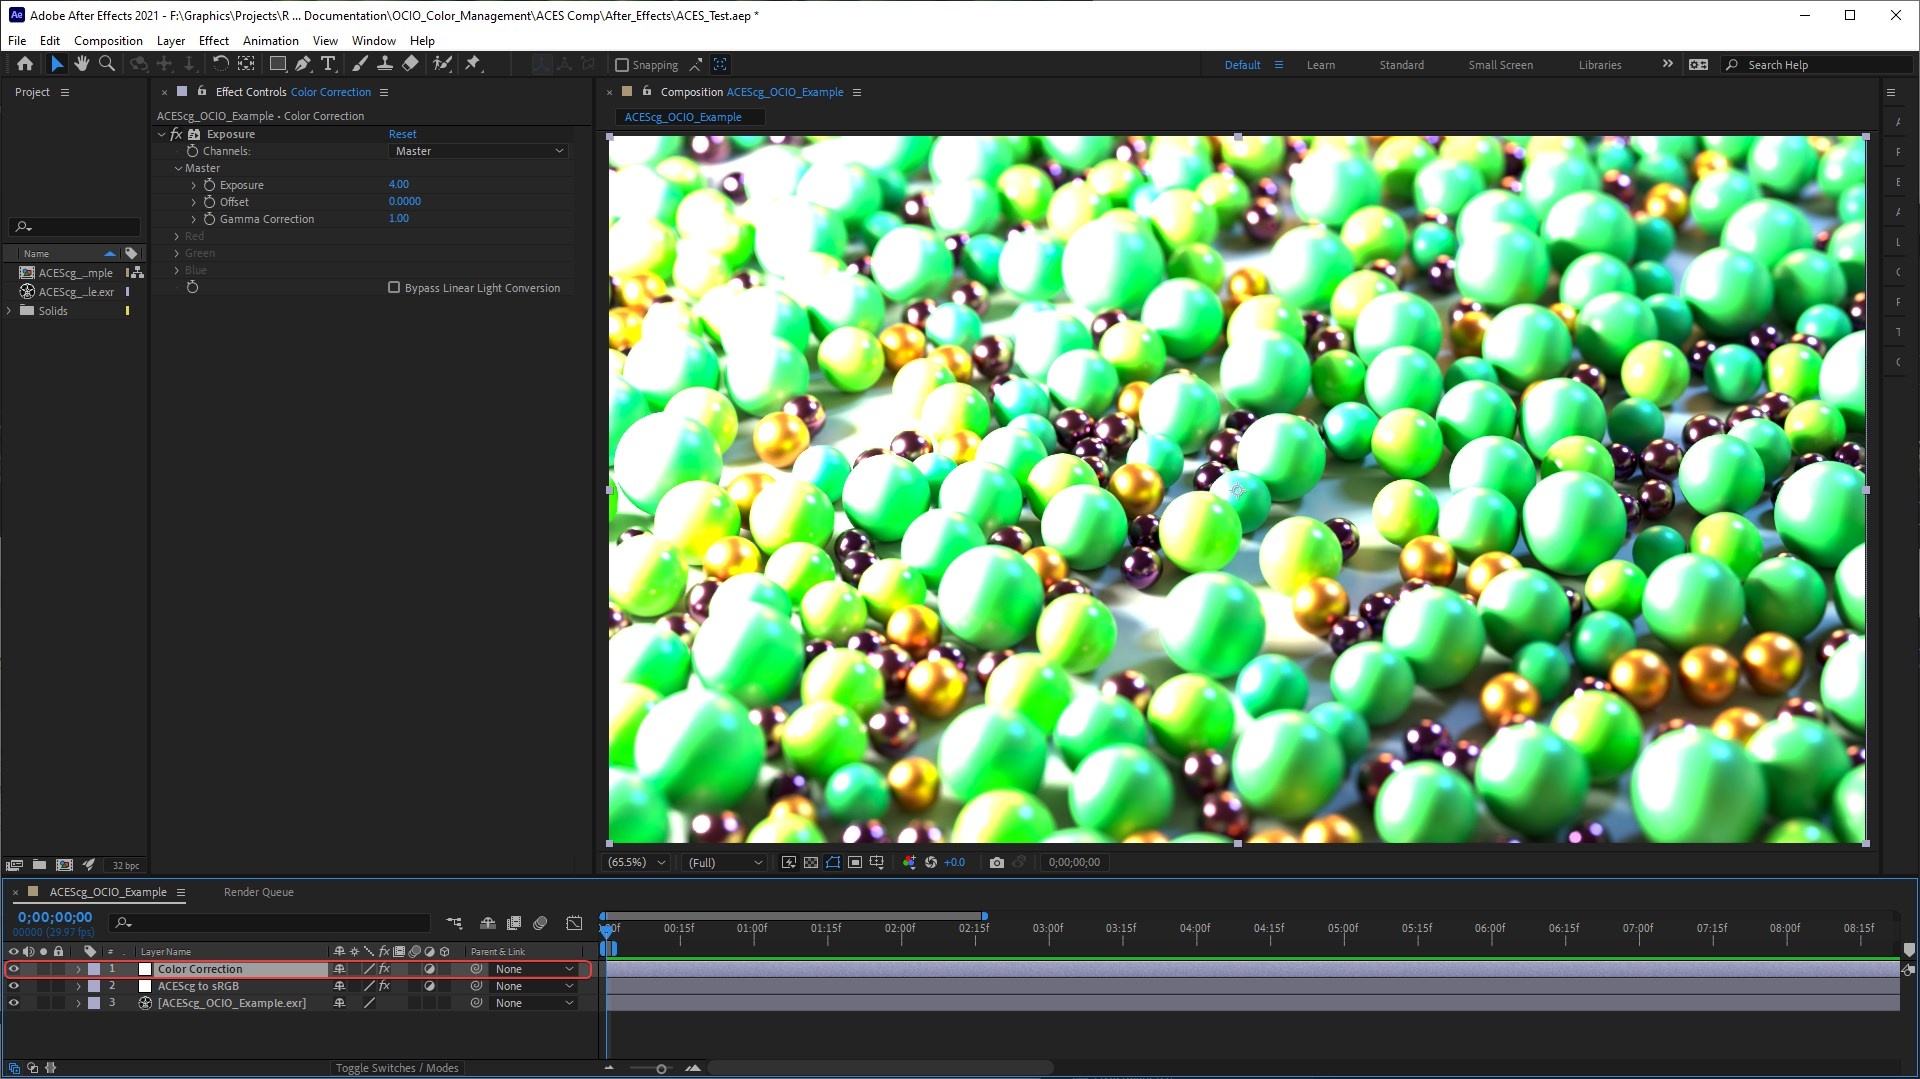Reset the Exposure effect
This screenshot has width=1920, height=1079.
tap(402, 134)
